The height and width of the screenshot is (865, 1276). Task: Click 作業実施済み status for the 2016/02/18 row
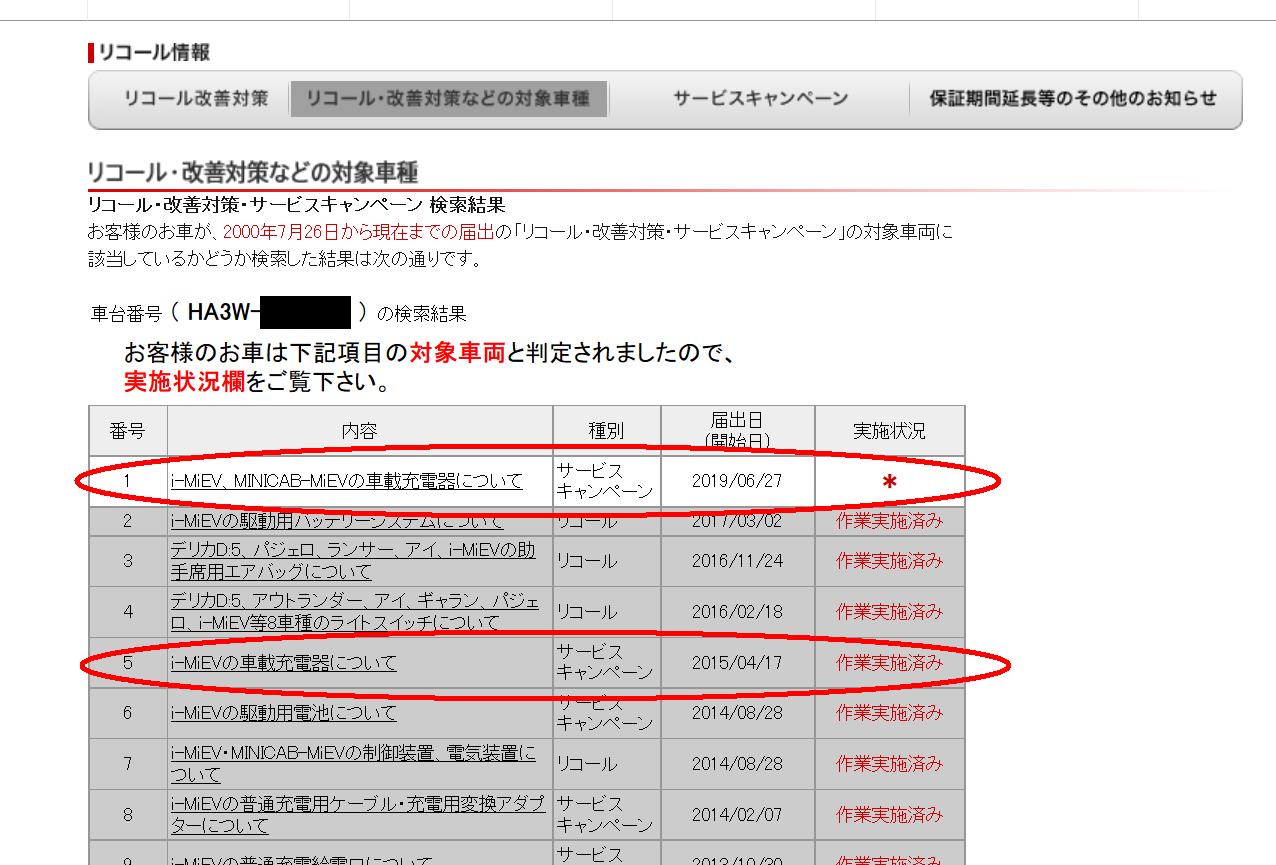point(889,612)
